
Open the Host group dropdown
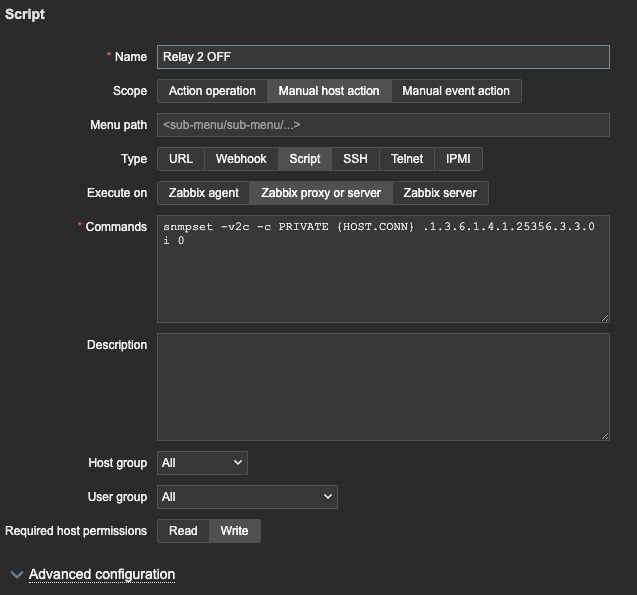(202, 463)
